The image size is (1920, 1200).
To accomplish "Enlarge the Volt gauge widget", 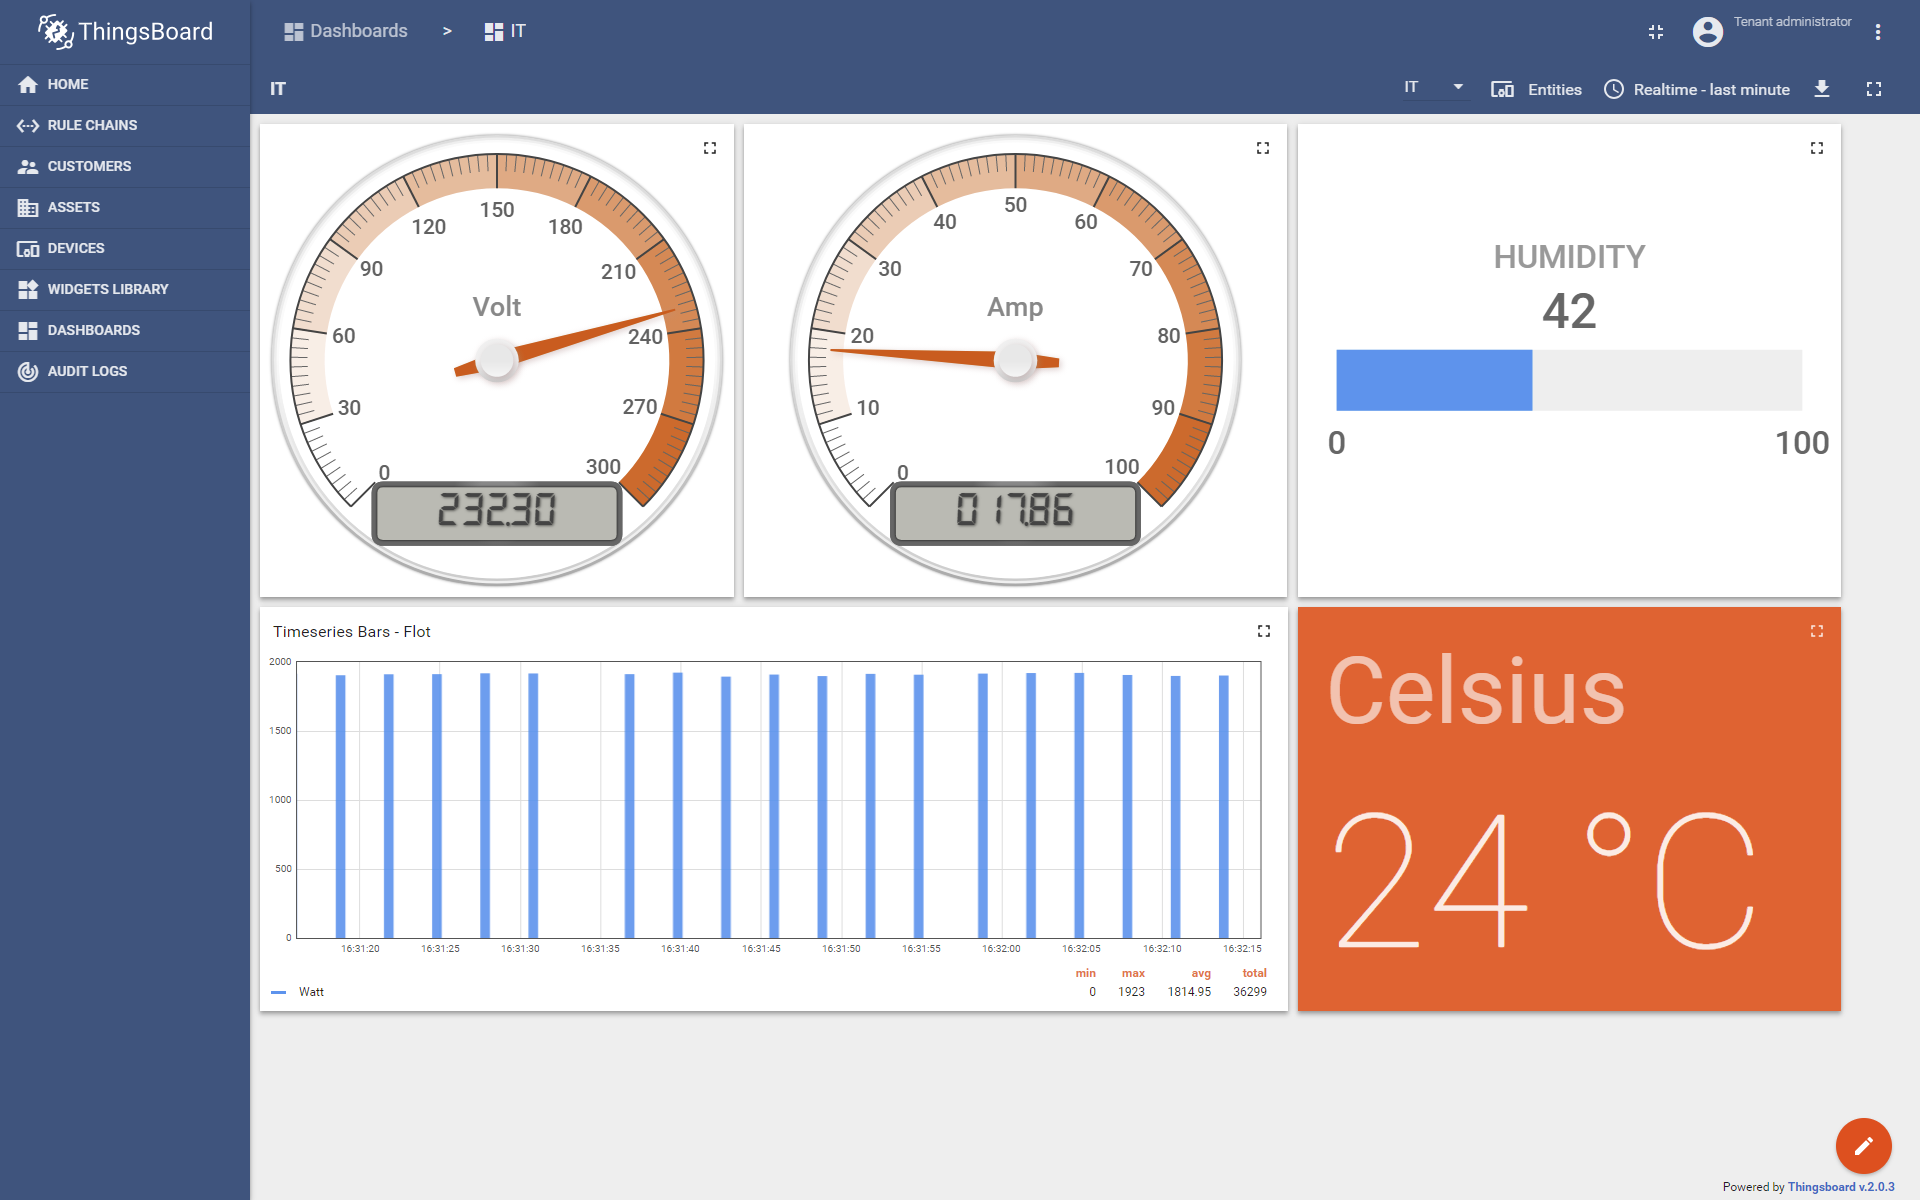I will tap(710, 148).
